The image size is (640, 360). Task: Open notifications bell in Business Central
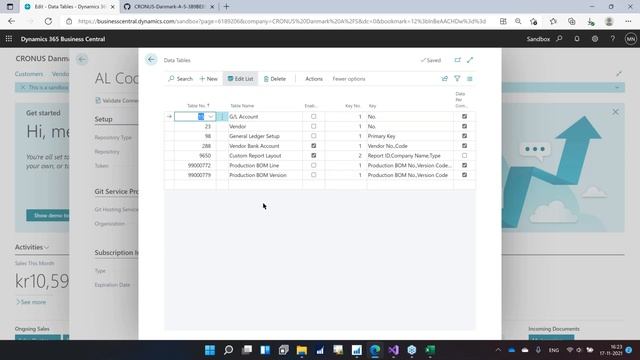(x=577, y=39)
